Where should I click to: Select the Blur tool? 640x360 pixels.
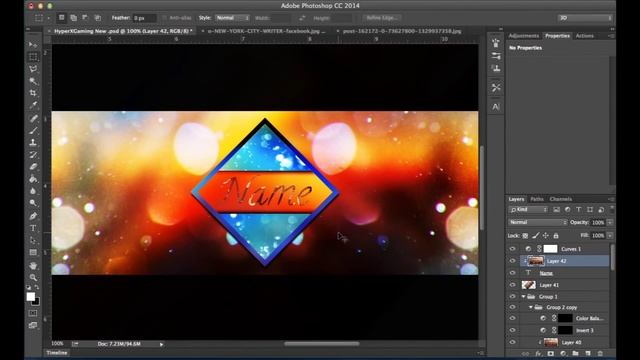click(x=33, y=191)
